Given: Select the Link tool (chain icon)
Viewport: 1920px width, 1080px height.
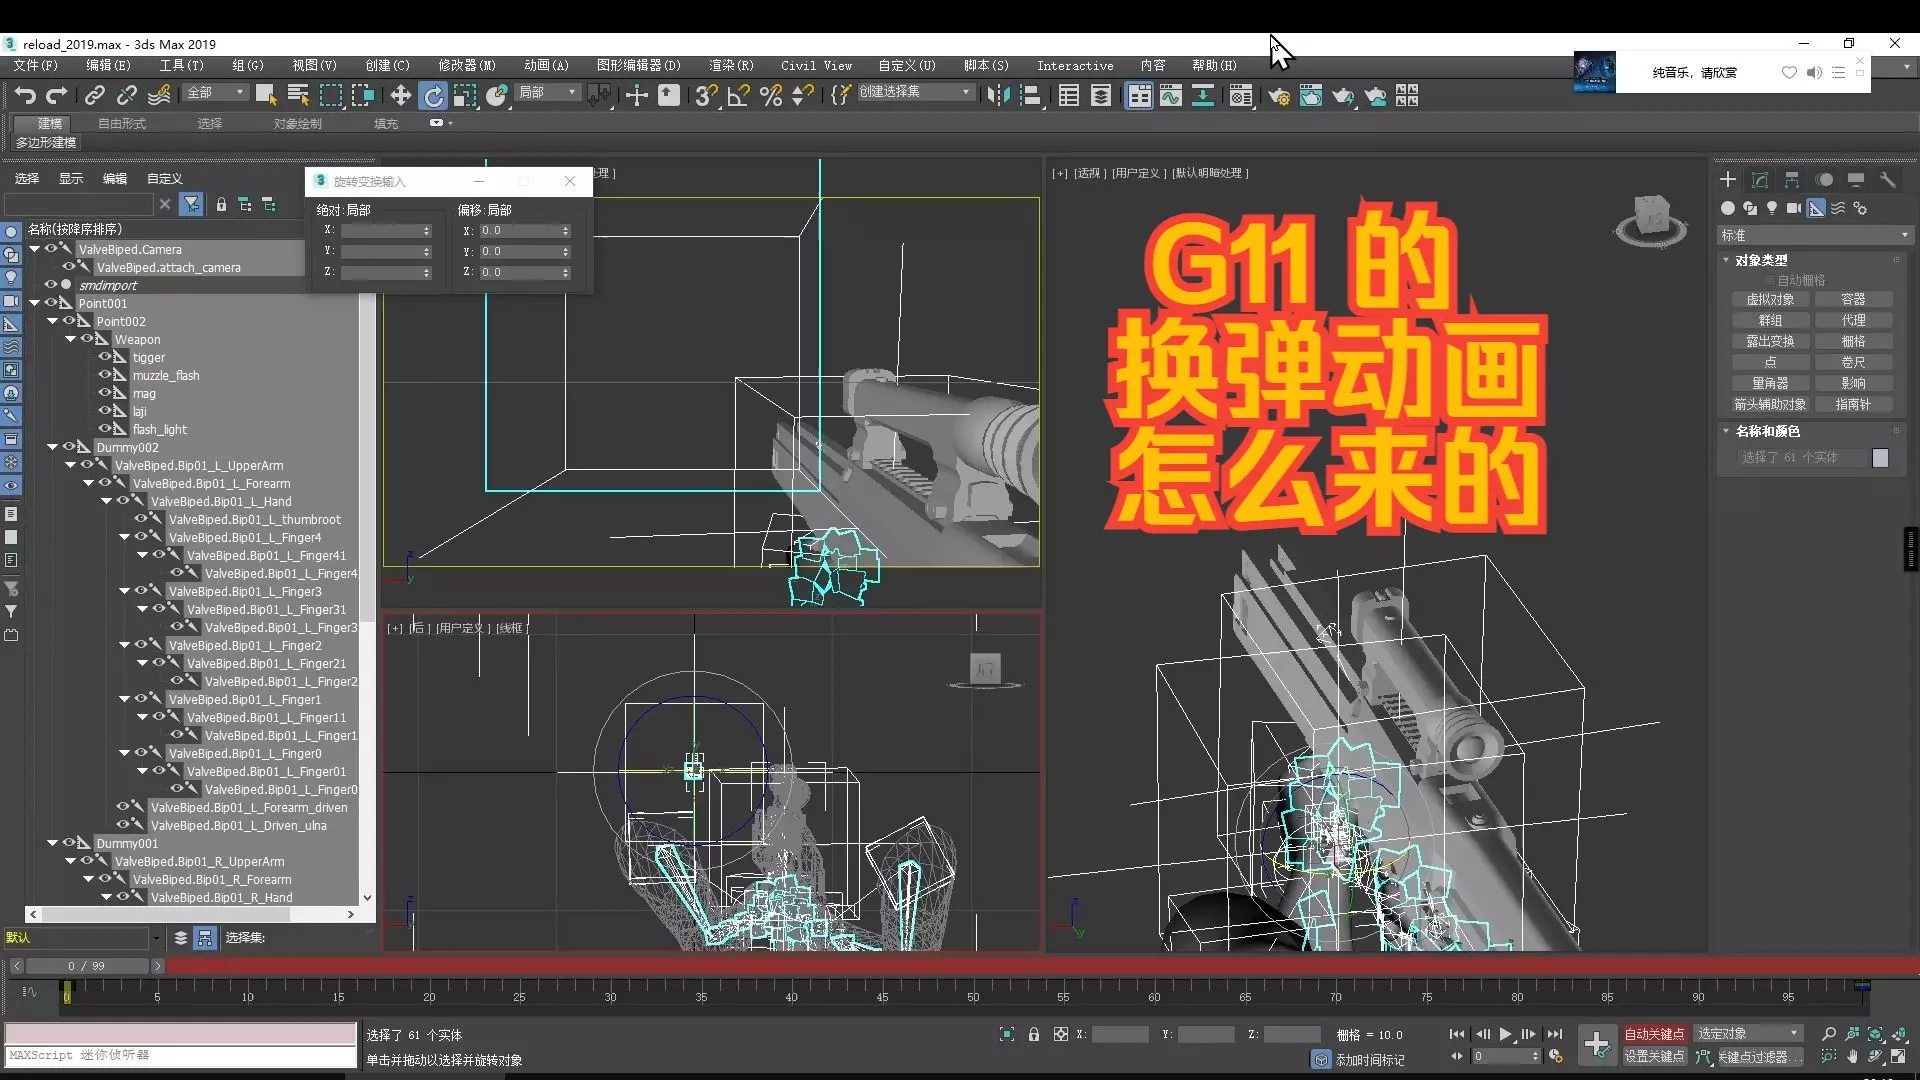Looking at the screenshot, I should [94, 95].
